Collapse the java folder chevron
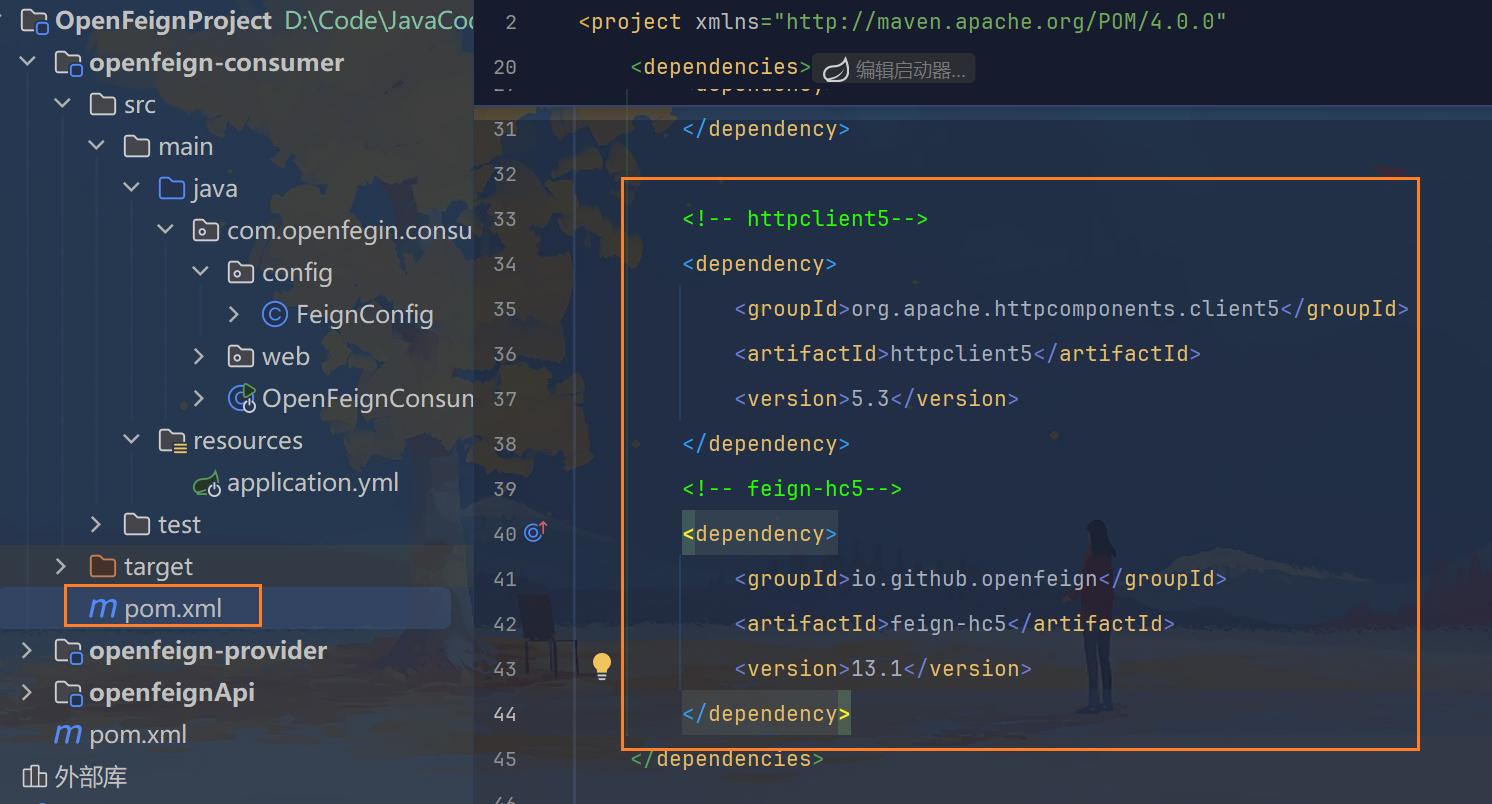Image resolution: width=1492 pixels, height=804 pixels. 131,189
